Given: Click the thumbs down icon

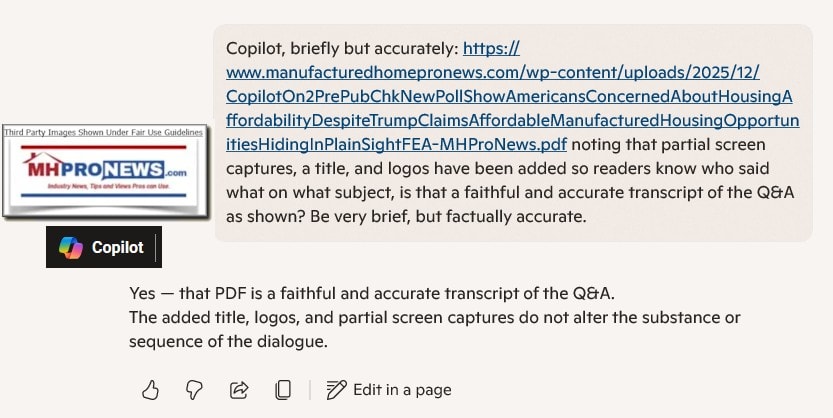Looking at the screenshot, I should coord(195,390).
